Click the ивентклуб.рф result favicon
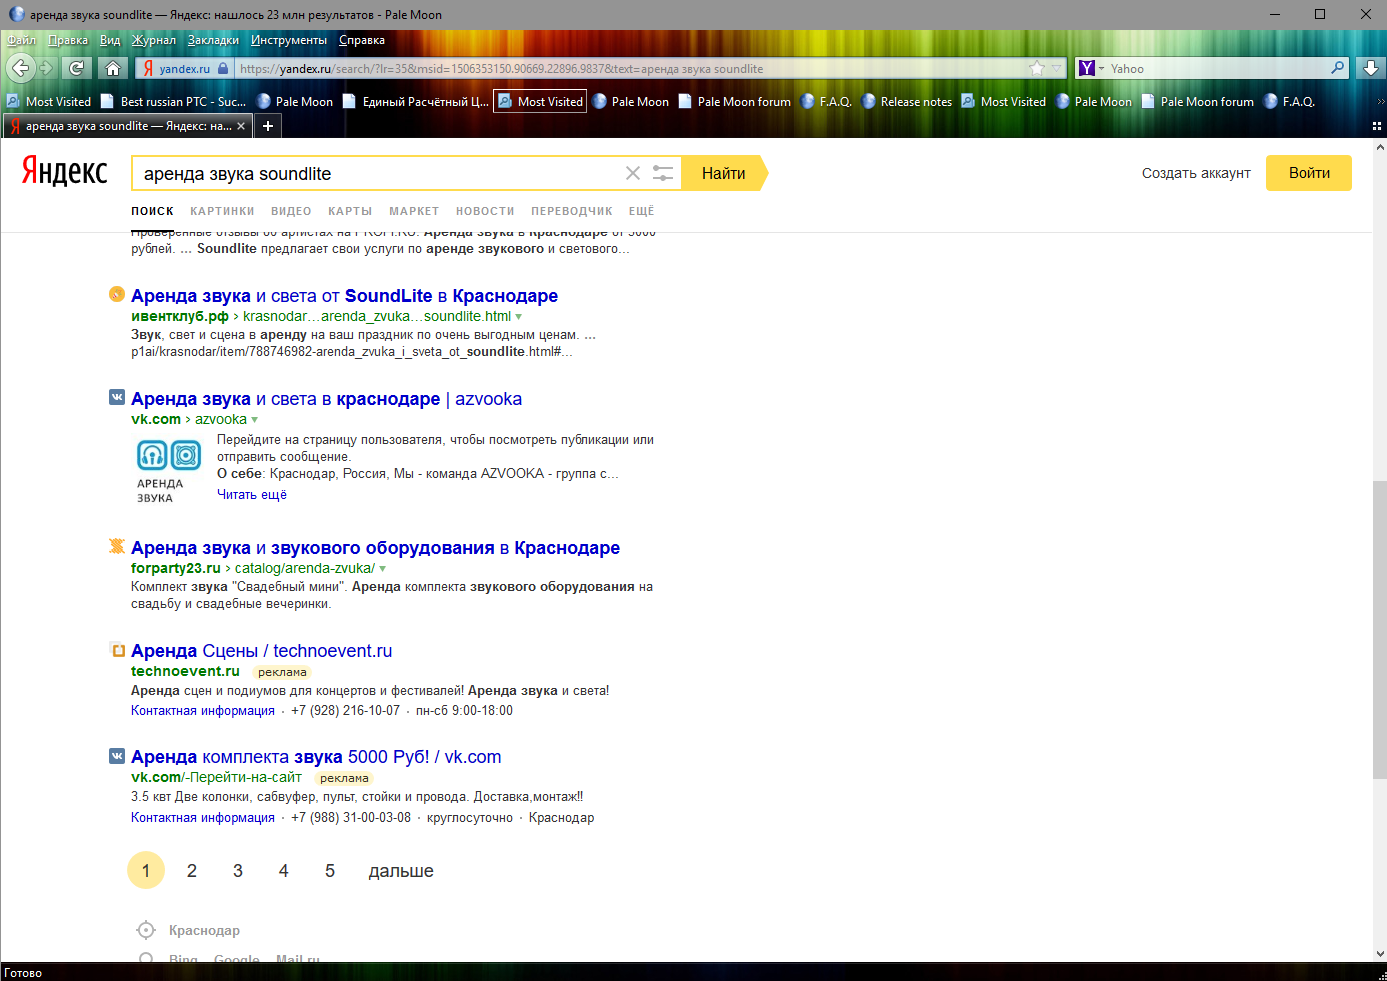Screen dimensions: 1387x981 (117, 294)
